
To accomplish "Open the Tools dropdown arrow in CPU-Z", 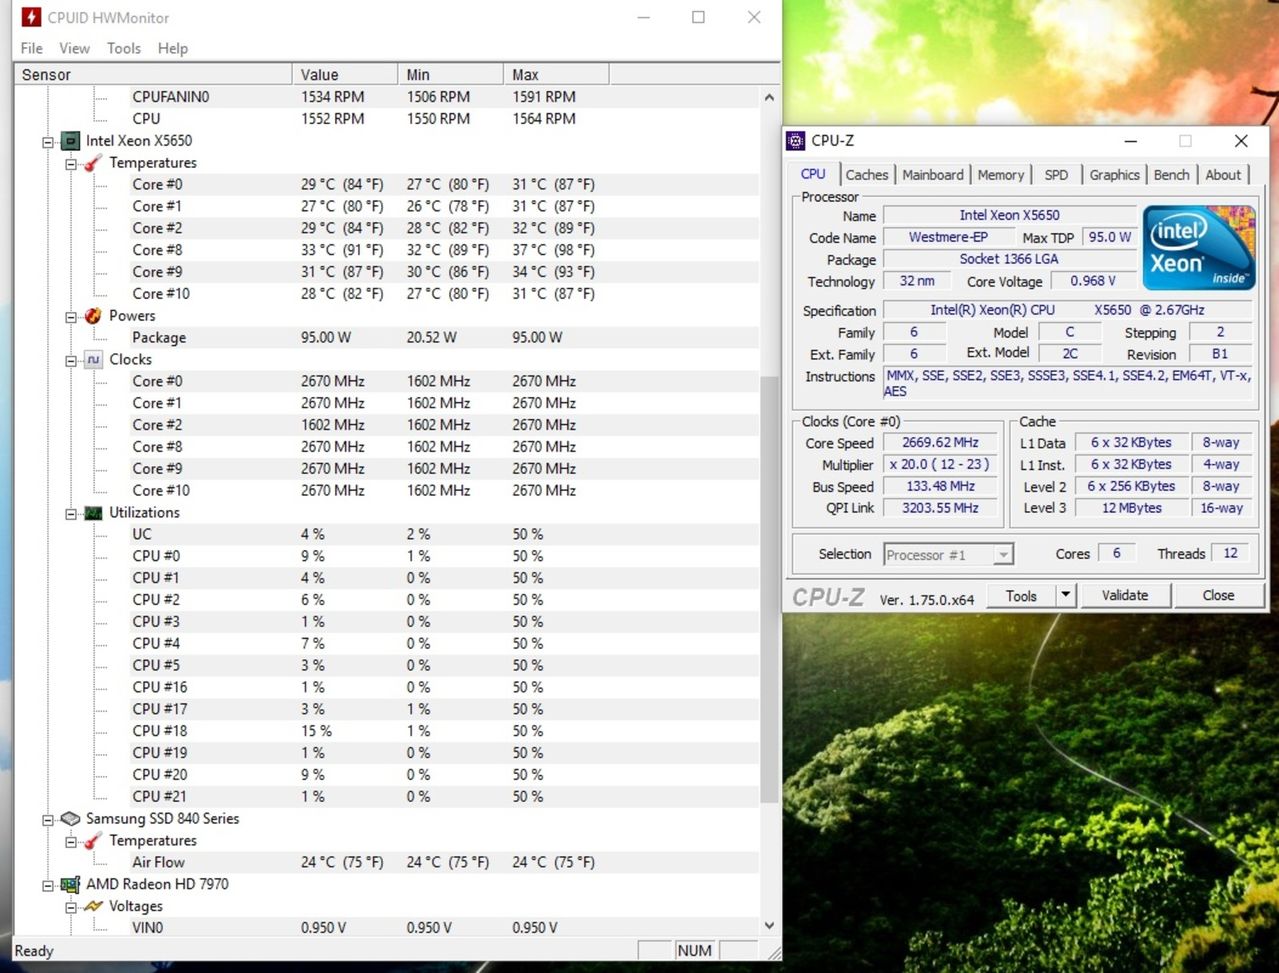I will (1065, 596).
